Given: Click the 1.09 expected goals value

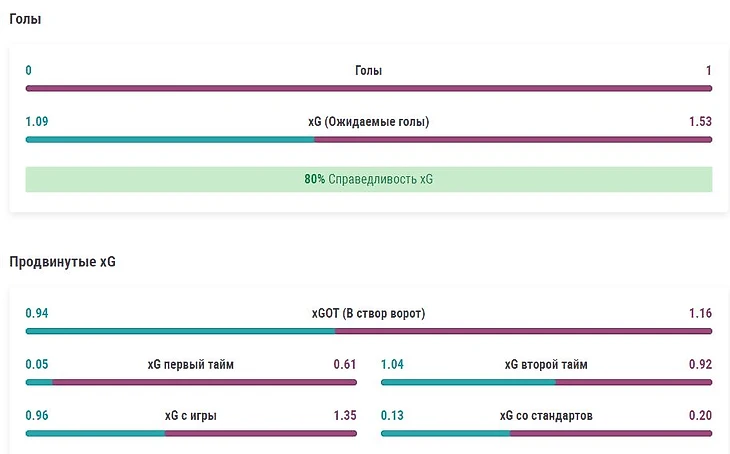Looking at the screenshot, I should (x=37, y=122).
